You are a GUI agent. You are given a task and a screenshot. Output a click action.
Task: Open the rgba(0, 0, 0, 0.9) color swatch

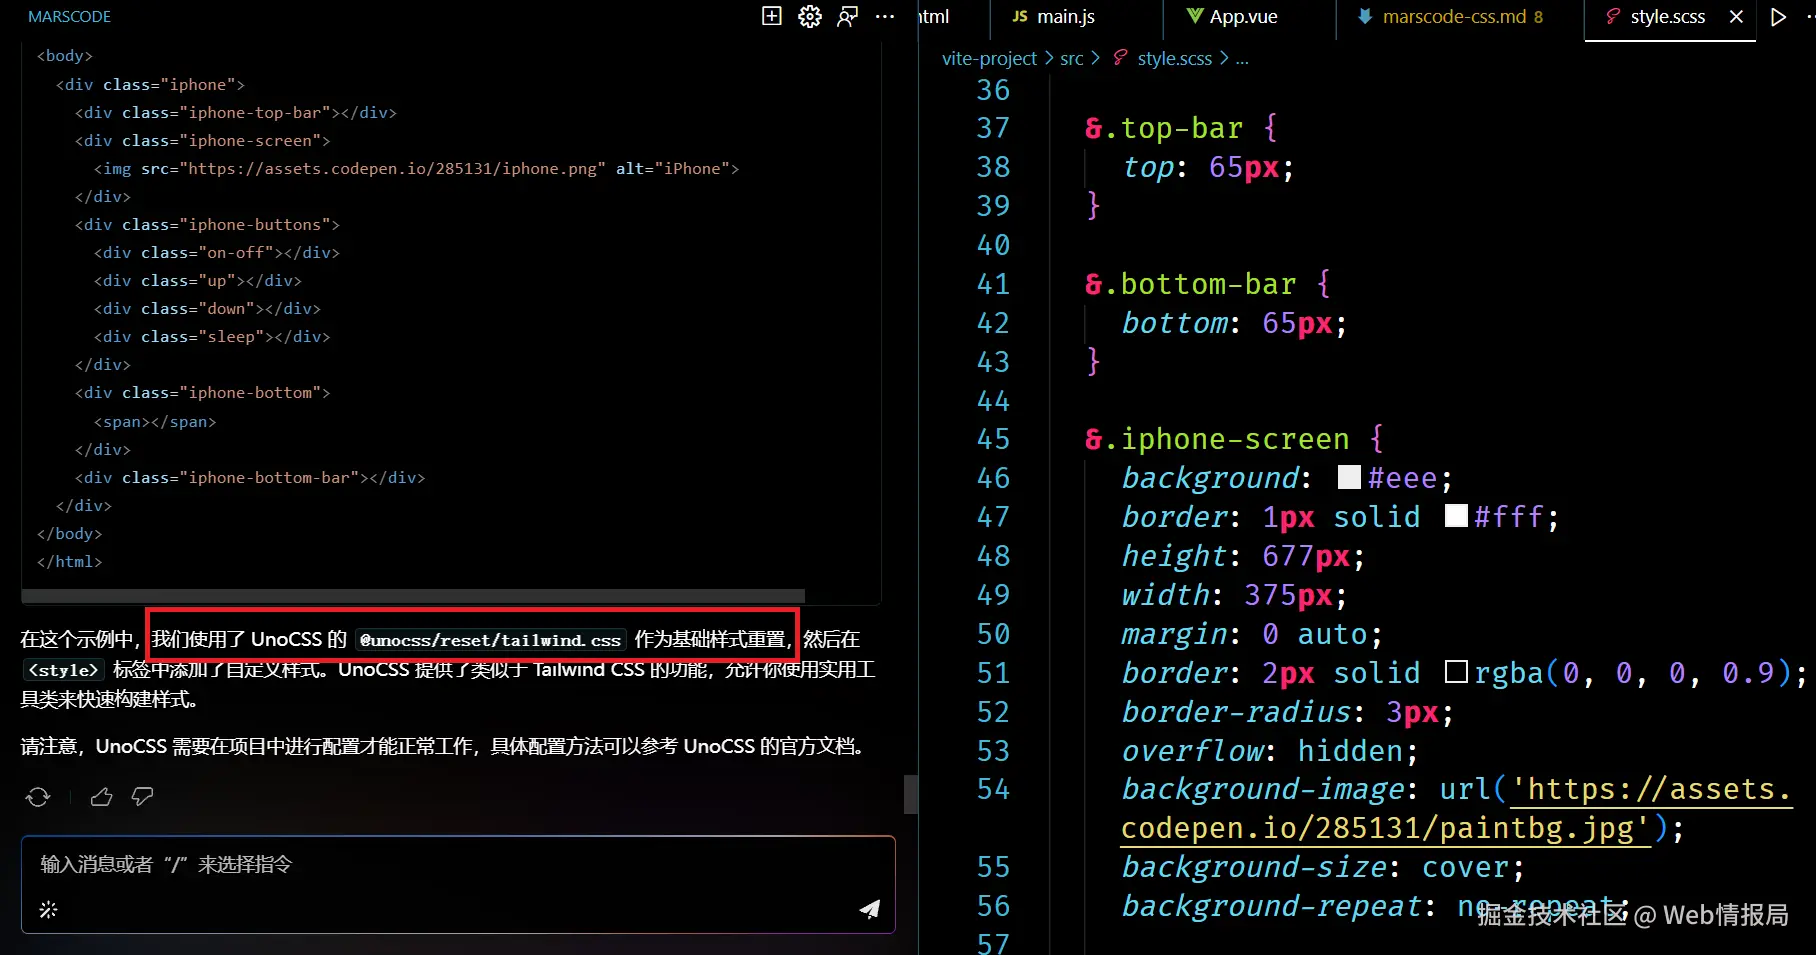click(x=1456, y=673)
